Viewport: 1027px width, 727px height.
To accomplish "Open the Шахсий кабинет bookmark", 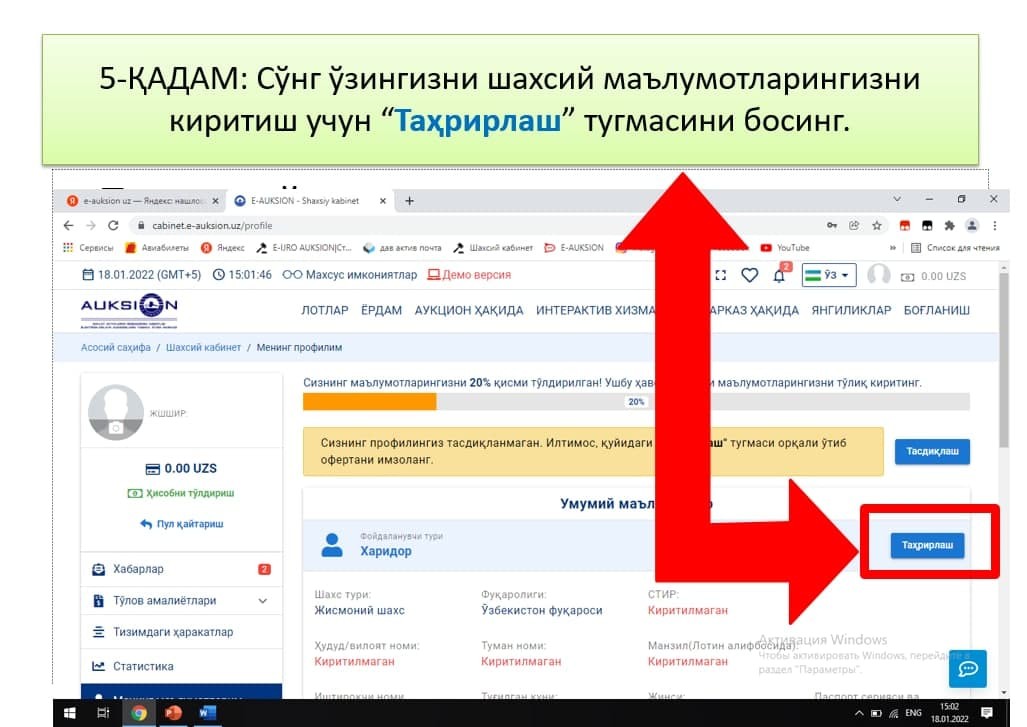I will click(x=493, y=248).
